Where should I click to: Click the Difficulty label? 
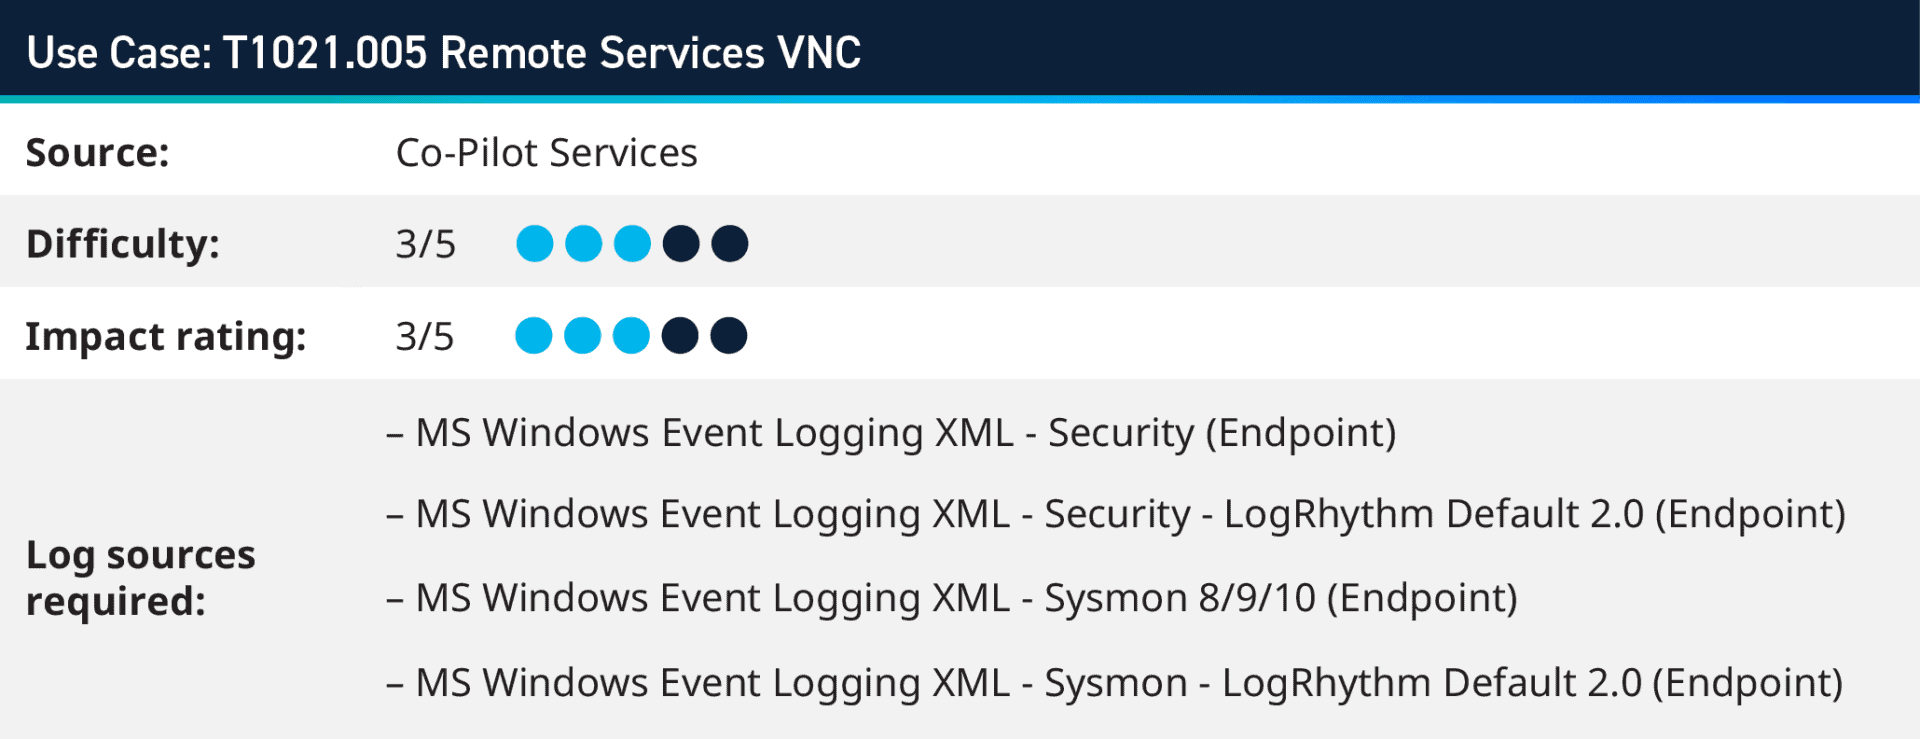click(x=123, y=245)
